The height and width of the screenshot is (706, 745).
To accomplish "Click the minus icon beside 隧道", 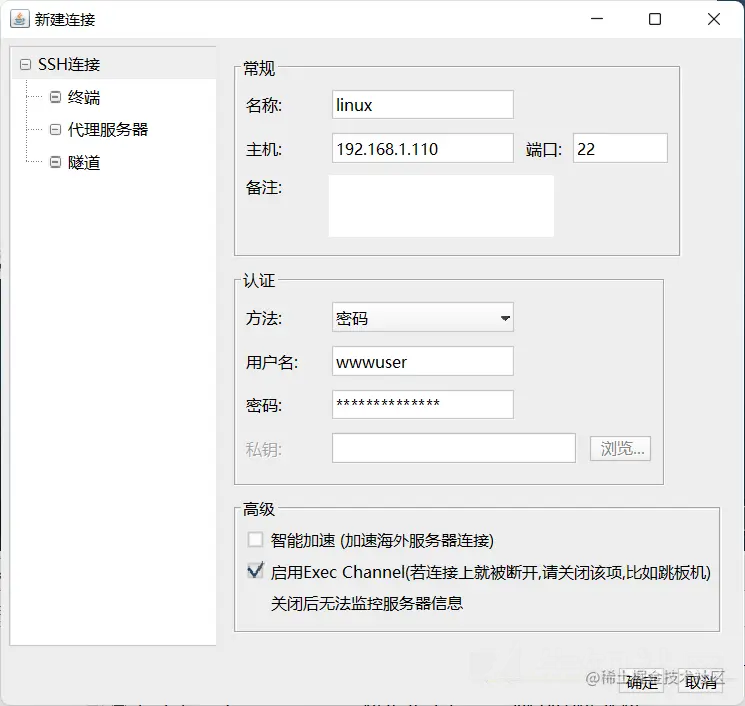I will coord(56,162).
